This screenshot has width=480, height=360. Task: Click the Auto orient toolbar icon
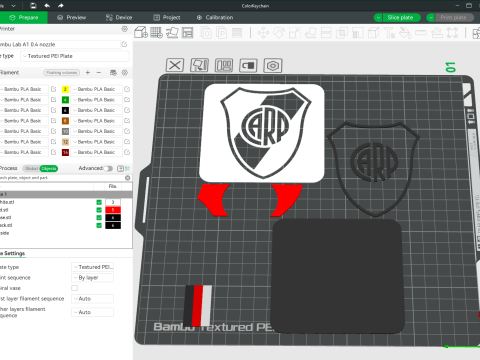tap(172, 33)
